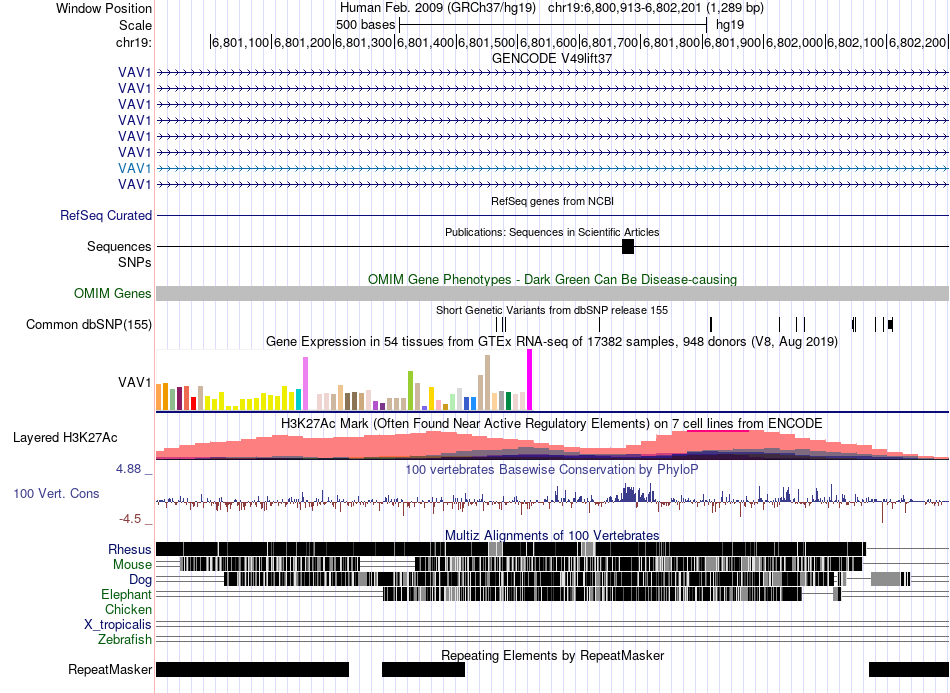Click the Sequences track label
950x693 pixels.
[x=119, y=247]
